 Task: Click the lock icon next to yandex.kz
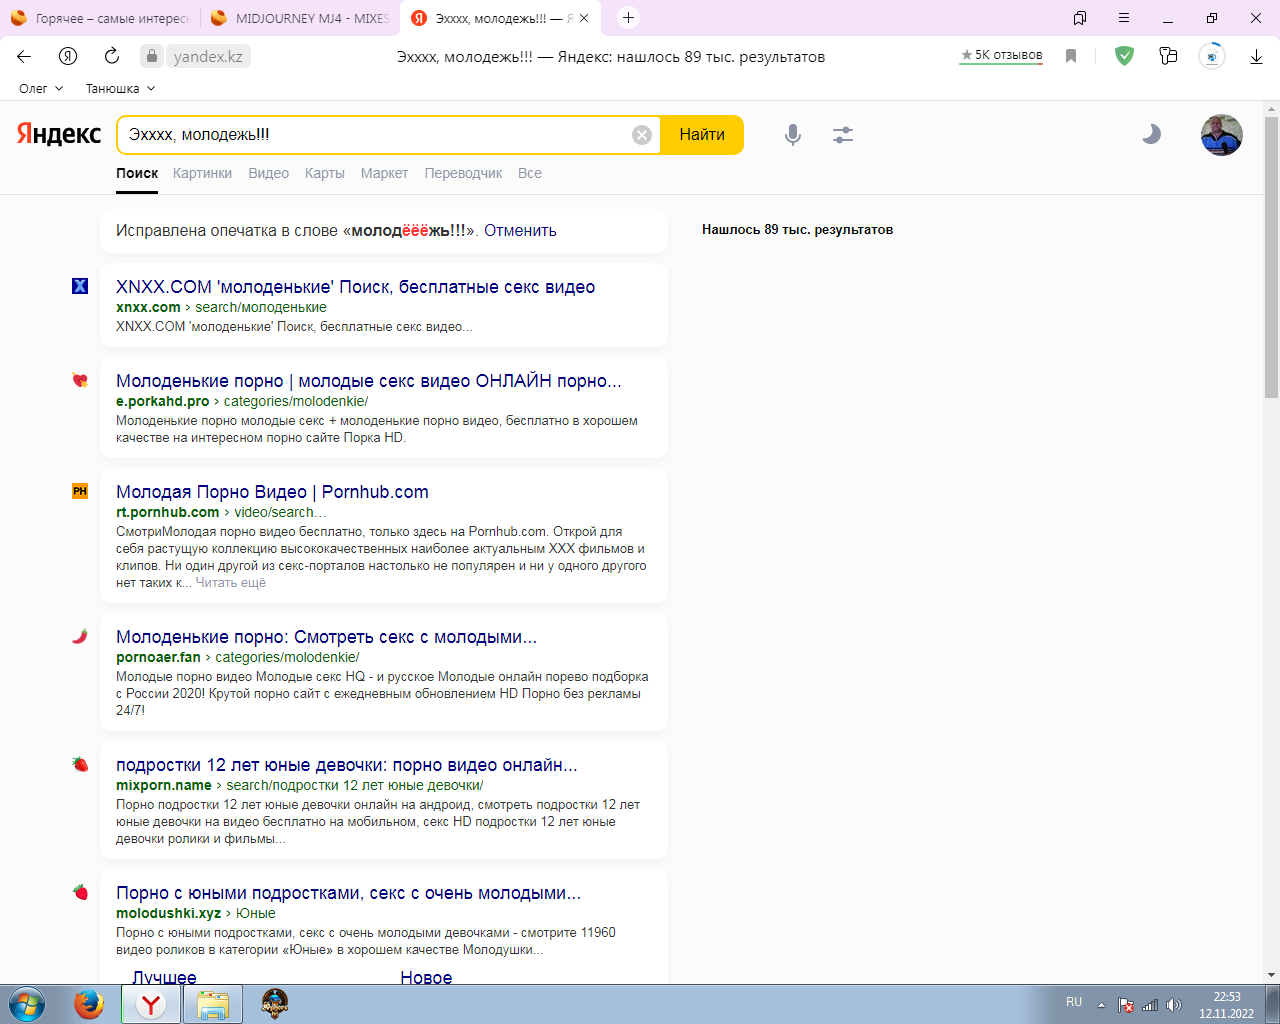point(152,56)
